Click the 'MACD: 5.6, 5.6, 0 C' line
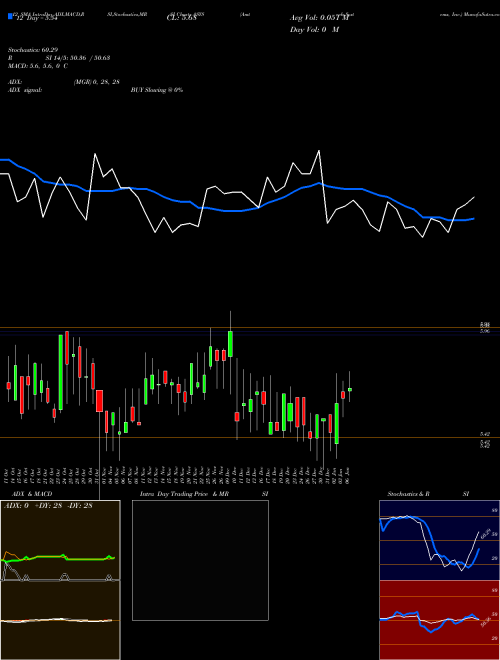Screen dimensions: 500x660 tap(38, 66)
